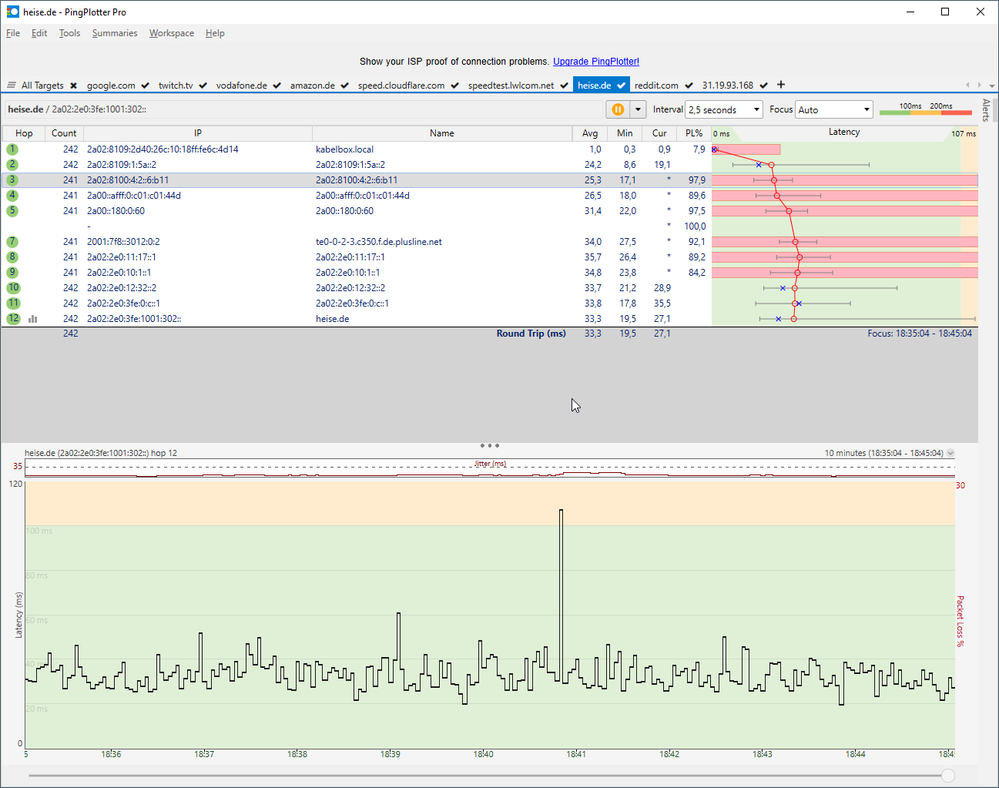Click the hop 12 timeline graph icon
The height and width of the screenshot is (788, 999).
[33, 319]
